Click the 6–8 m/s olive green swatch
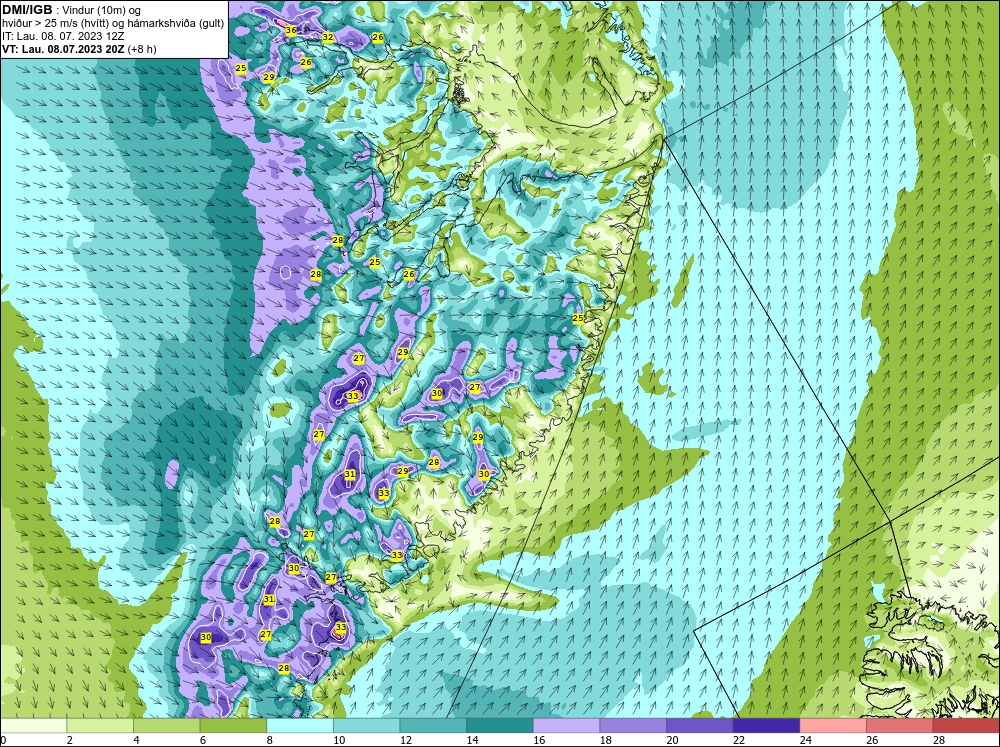 233,725
